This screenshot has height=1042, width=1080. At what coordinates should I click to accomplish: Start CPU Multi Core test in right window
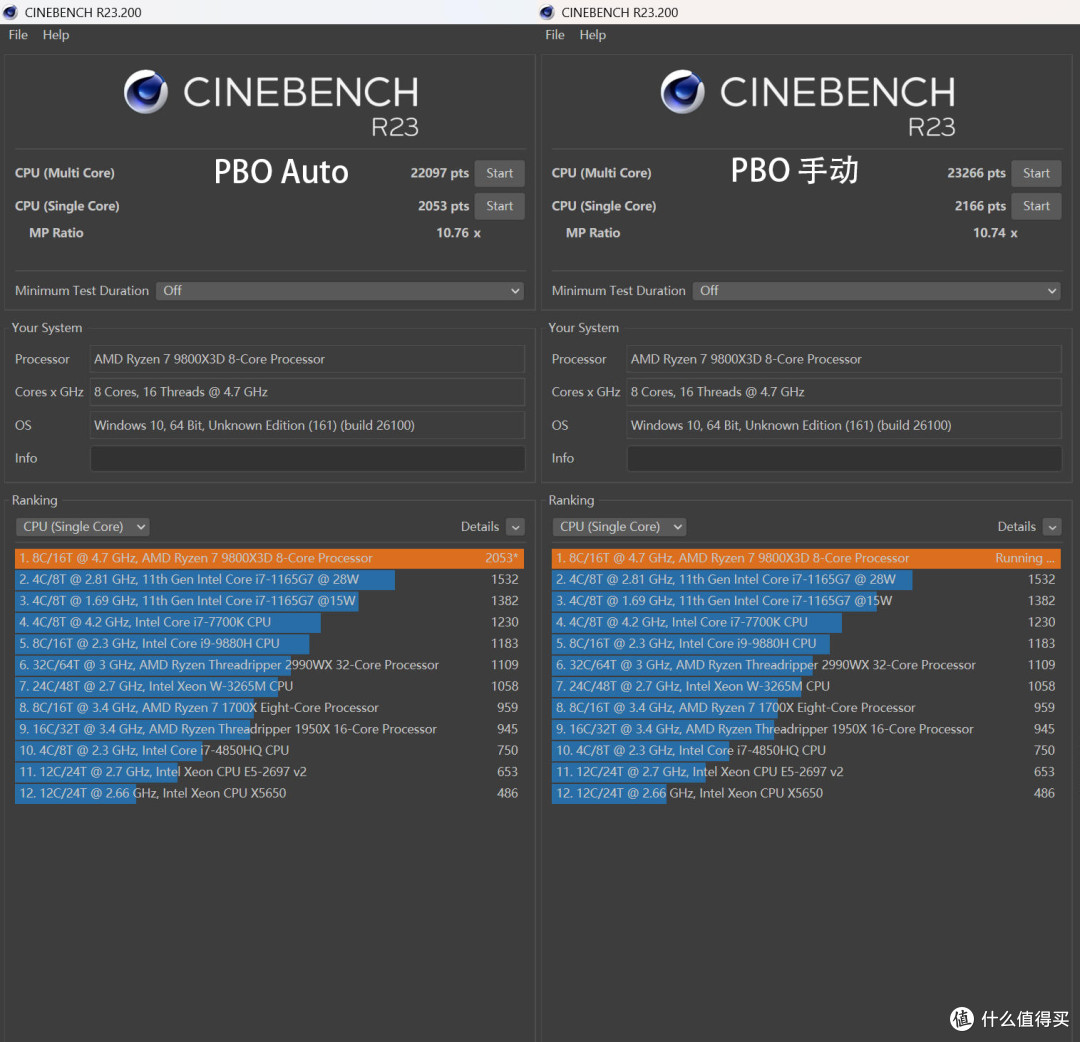[x=1036, y=173]
